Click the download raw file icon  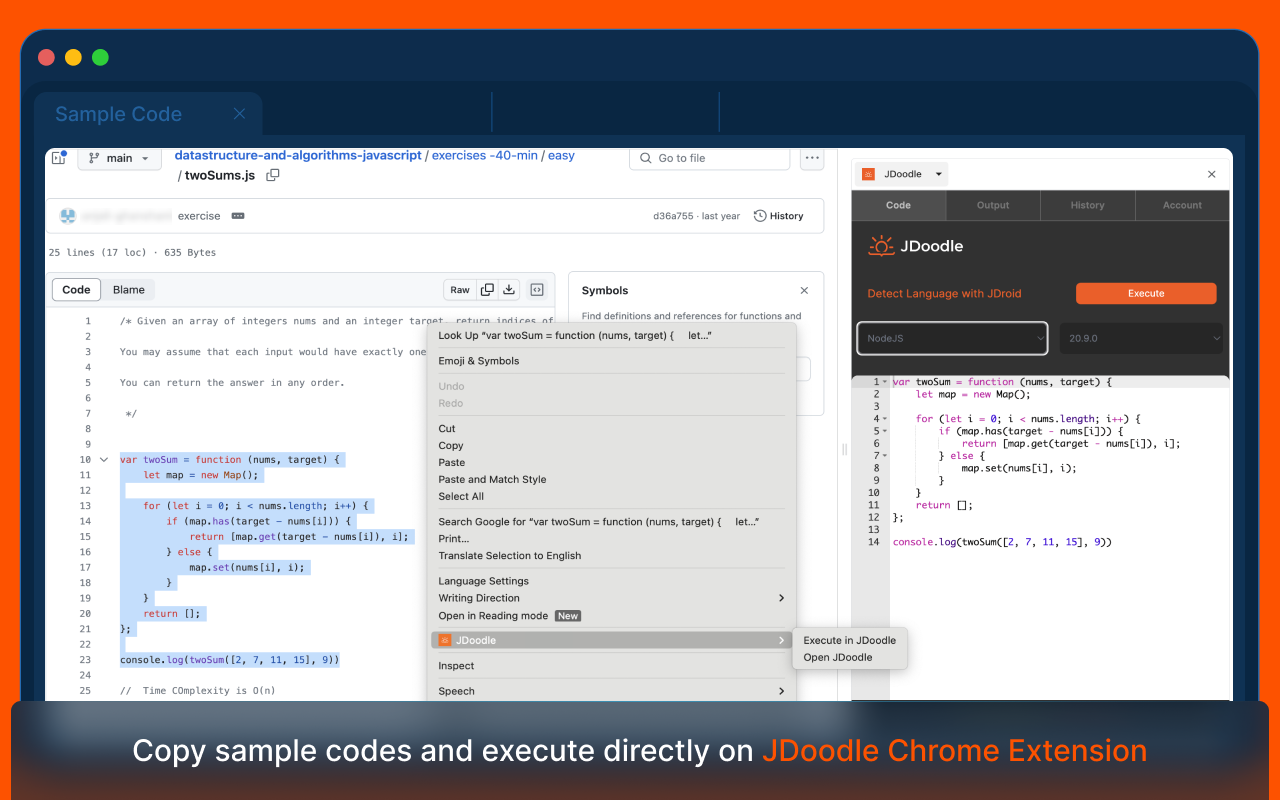pyautogui.click(x=509, y=290)
